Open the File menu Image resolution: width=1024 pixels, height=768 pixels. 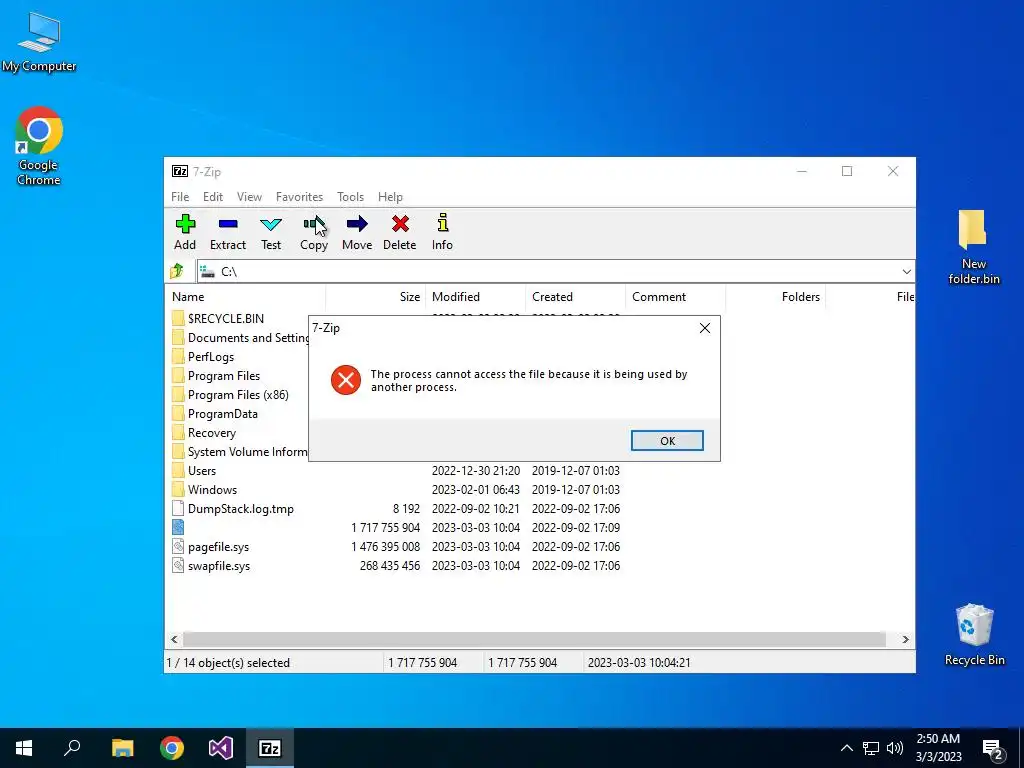click(x=180, y=197)
